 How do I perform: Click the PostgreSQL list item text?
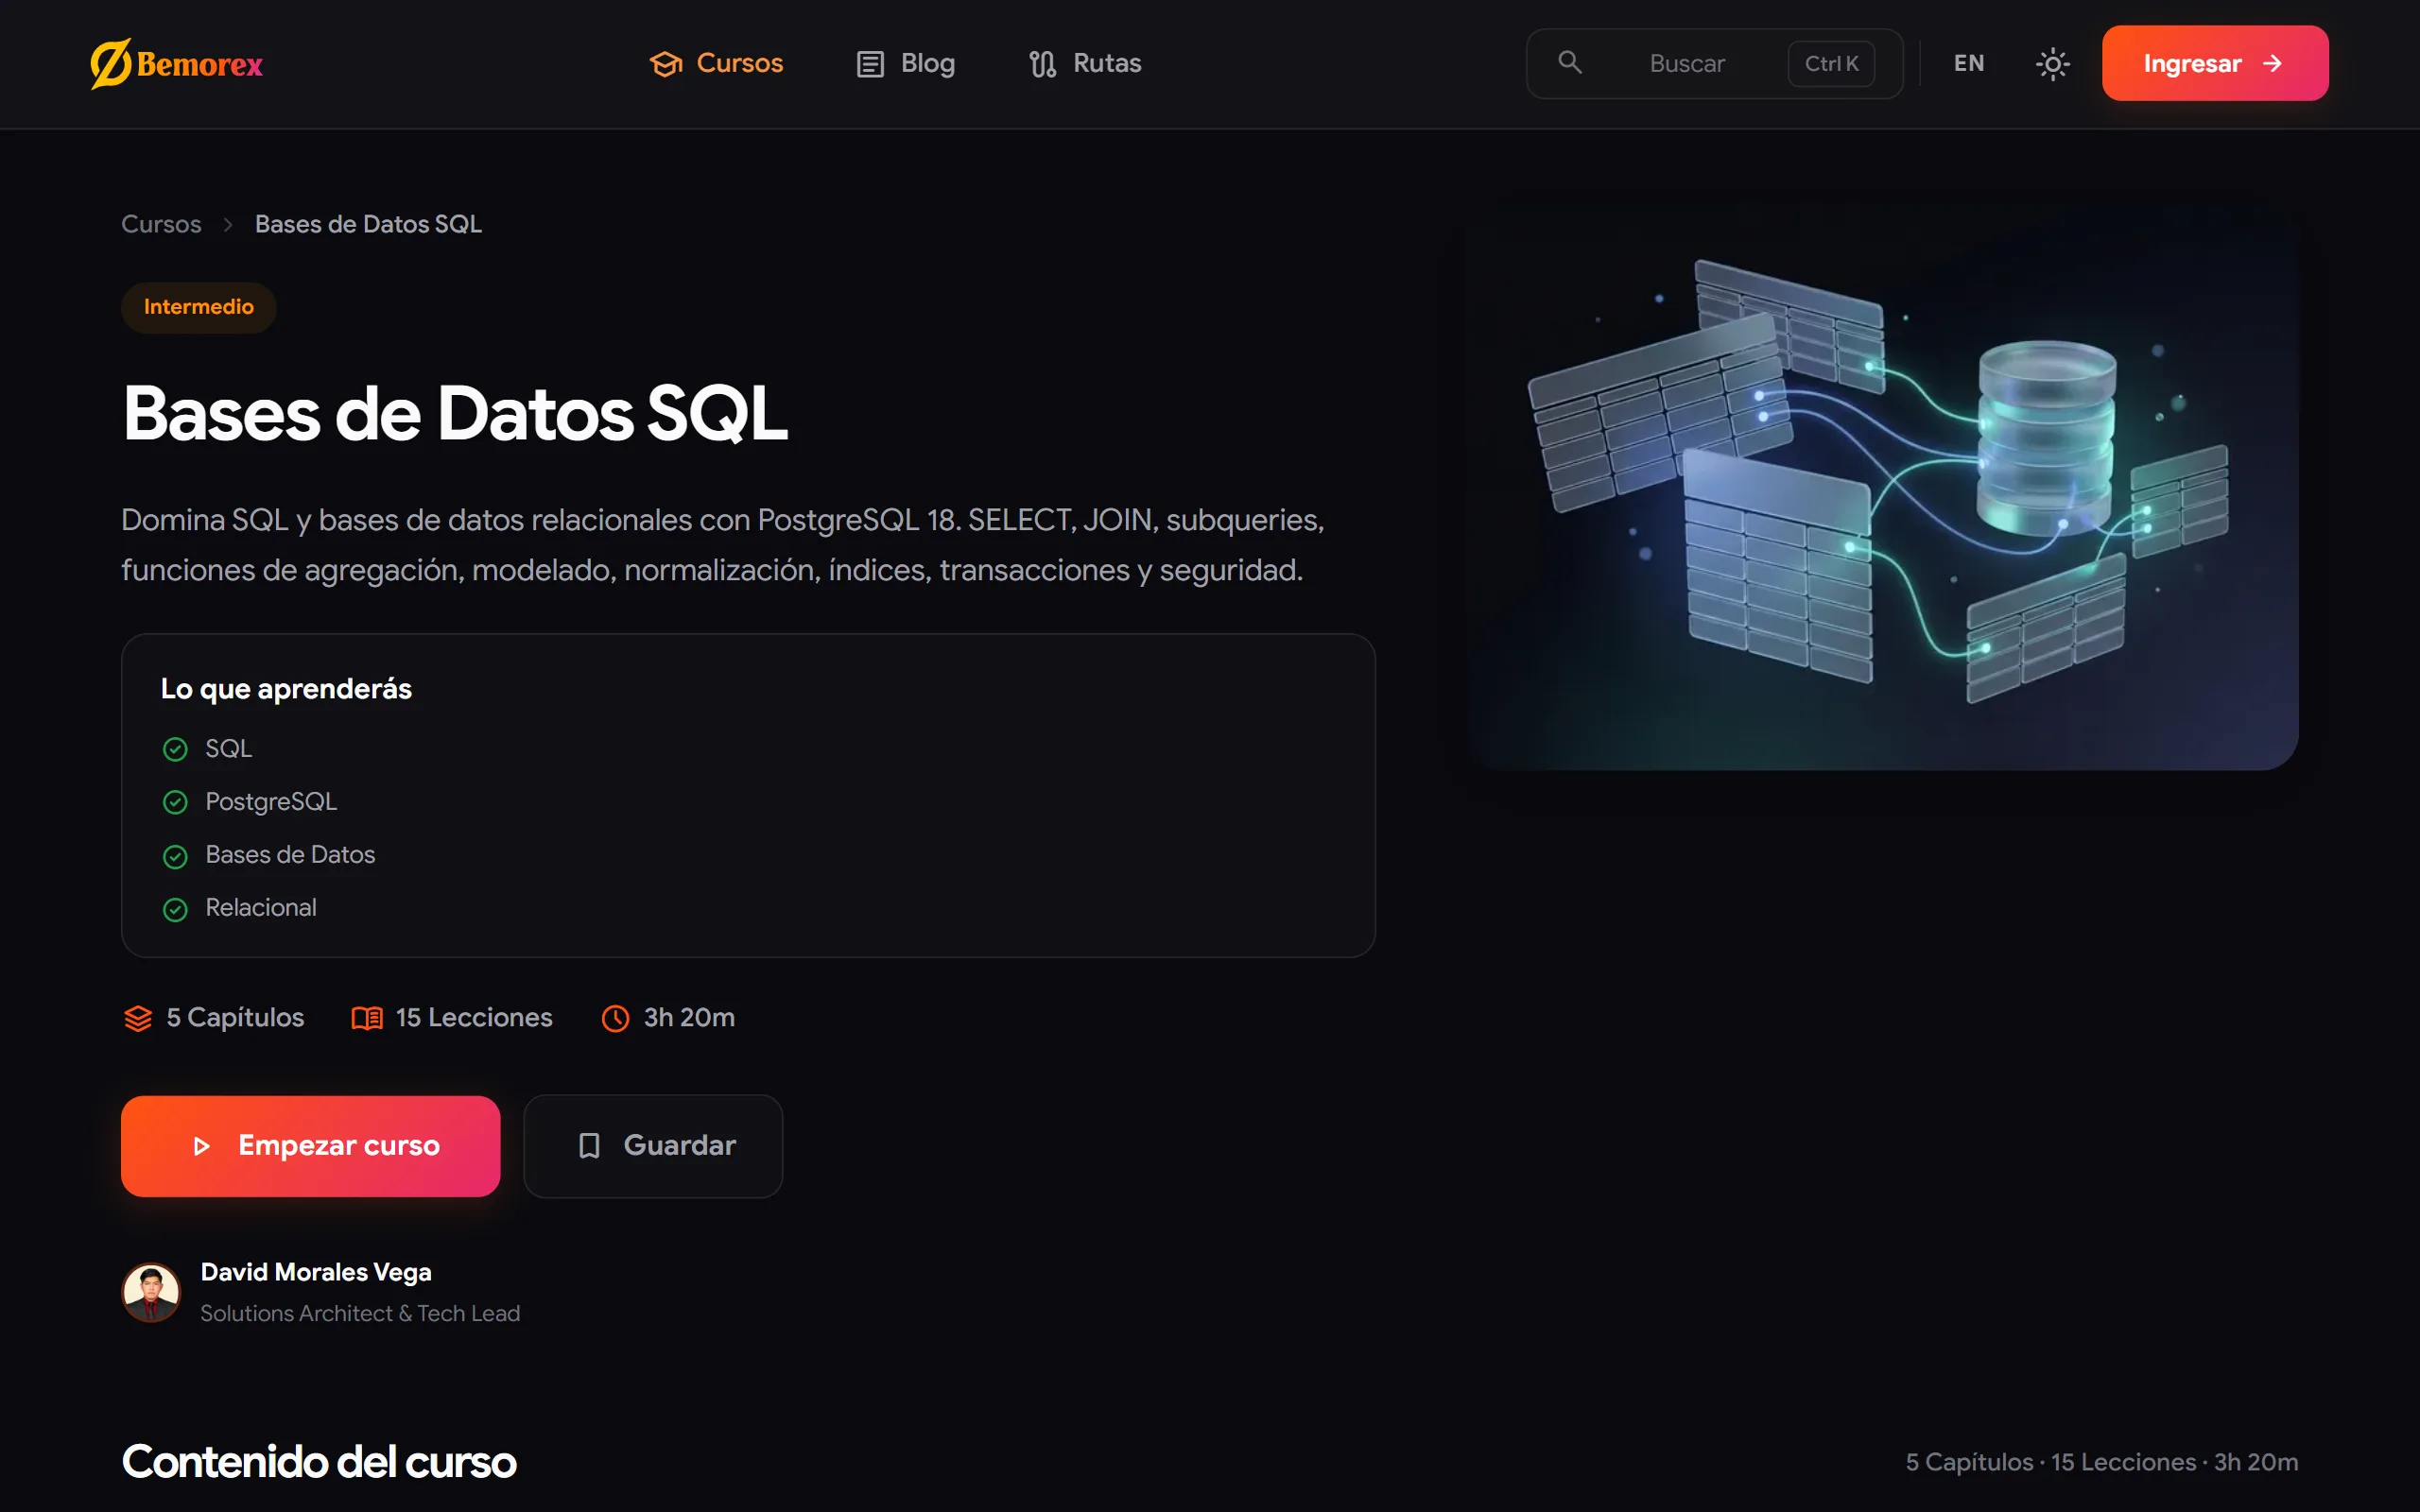point(271,802)
